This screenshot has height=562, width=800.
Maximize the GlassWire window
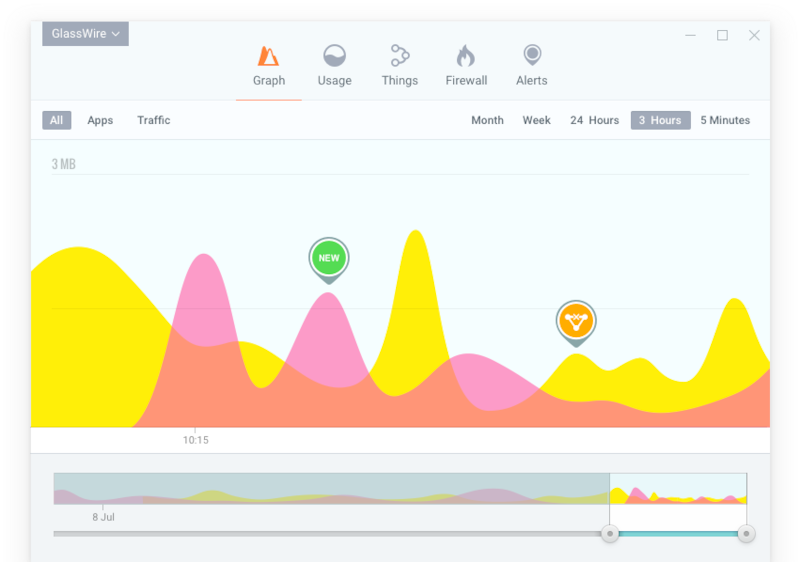point(722,35)
